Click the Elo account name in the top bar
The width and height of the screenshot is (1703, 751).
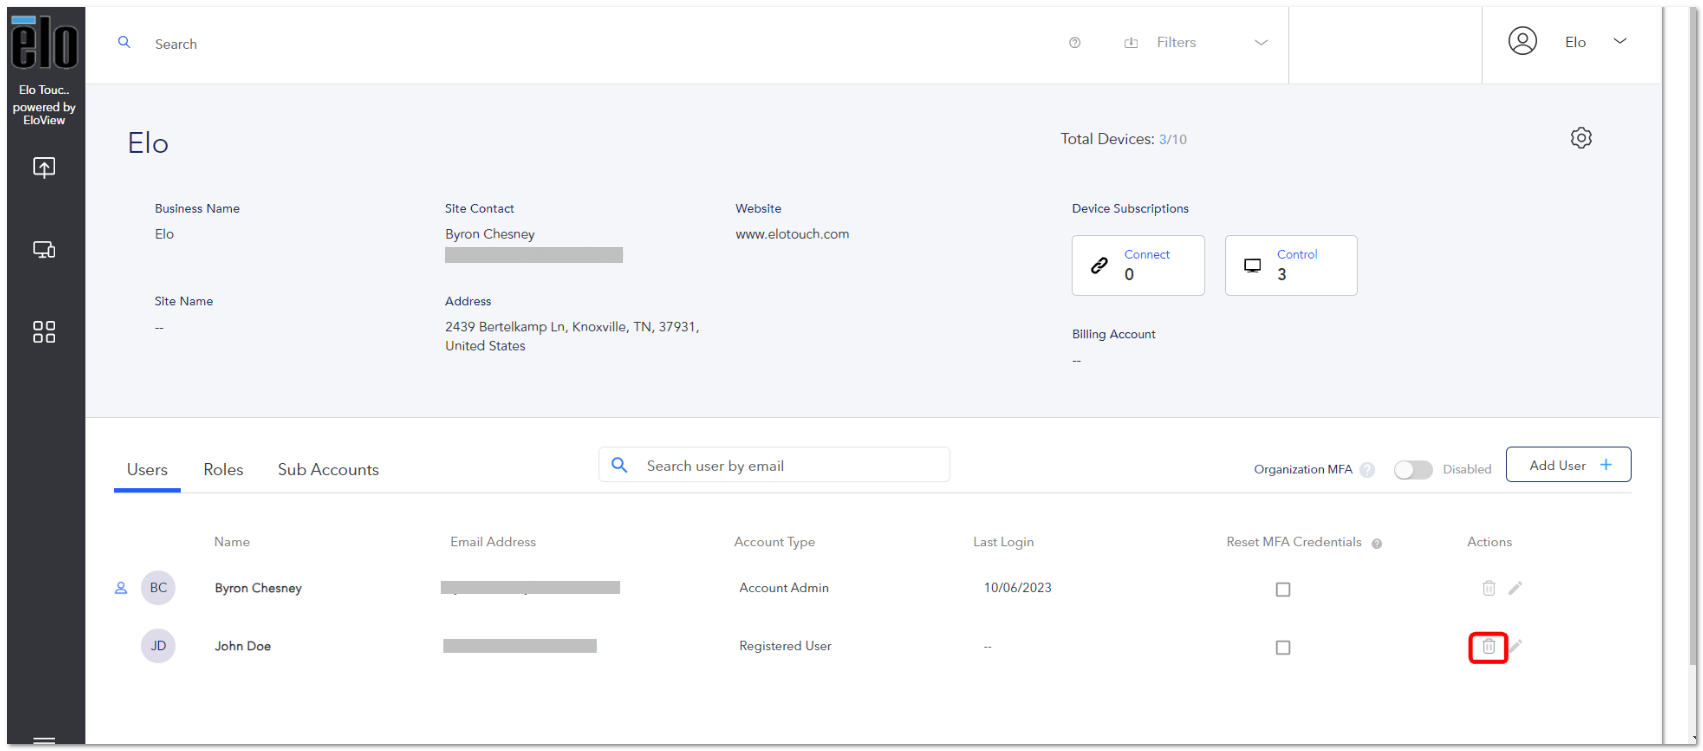(1575, 42)
